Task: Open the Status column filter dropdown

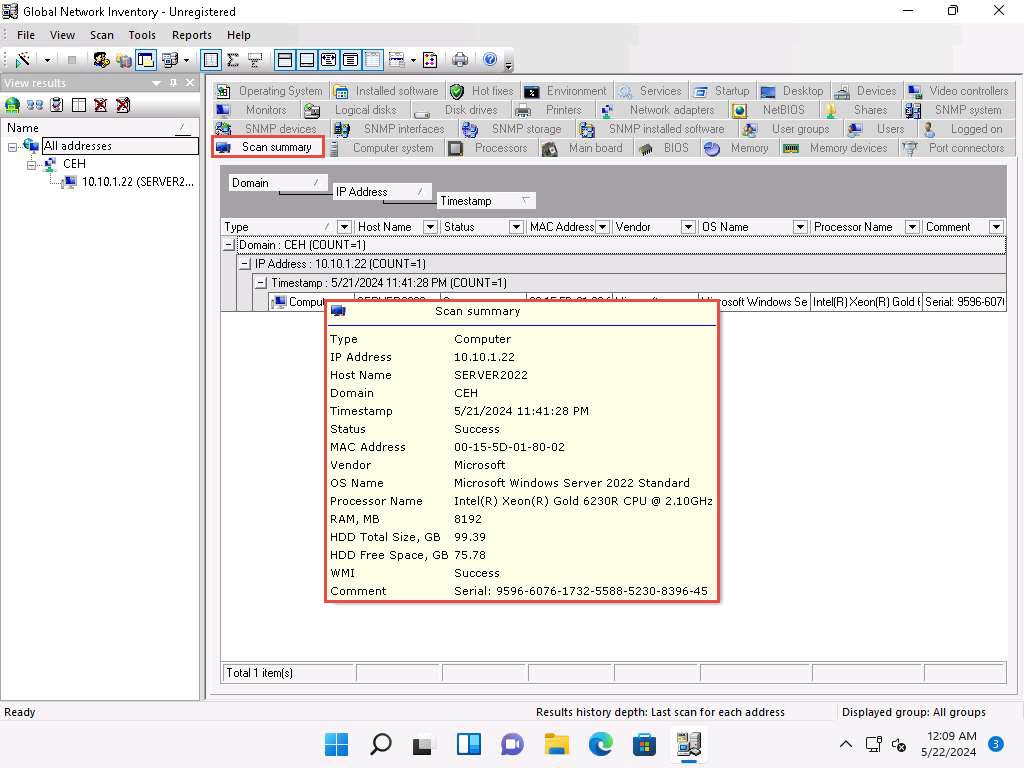Action: 516,227
